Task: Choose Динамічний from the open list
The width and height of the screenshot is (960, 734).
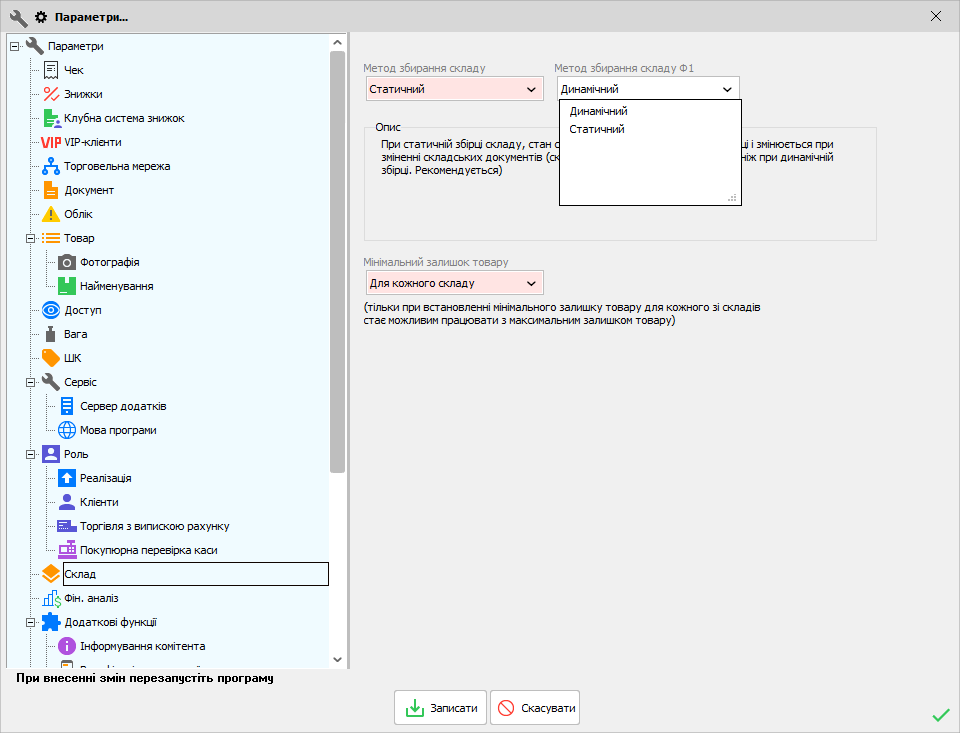Action: [599, 111]
